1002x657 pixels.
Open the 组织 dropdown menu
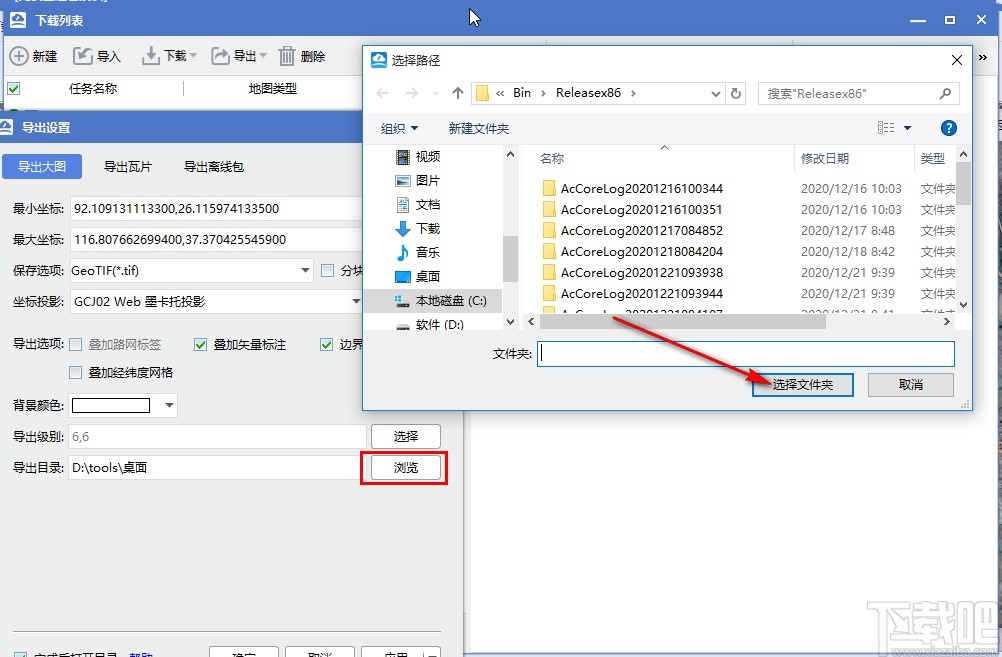click(x=399, y=128)
